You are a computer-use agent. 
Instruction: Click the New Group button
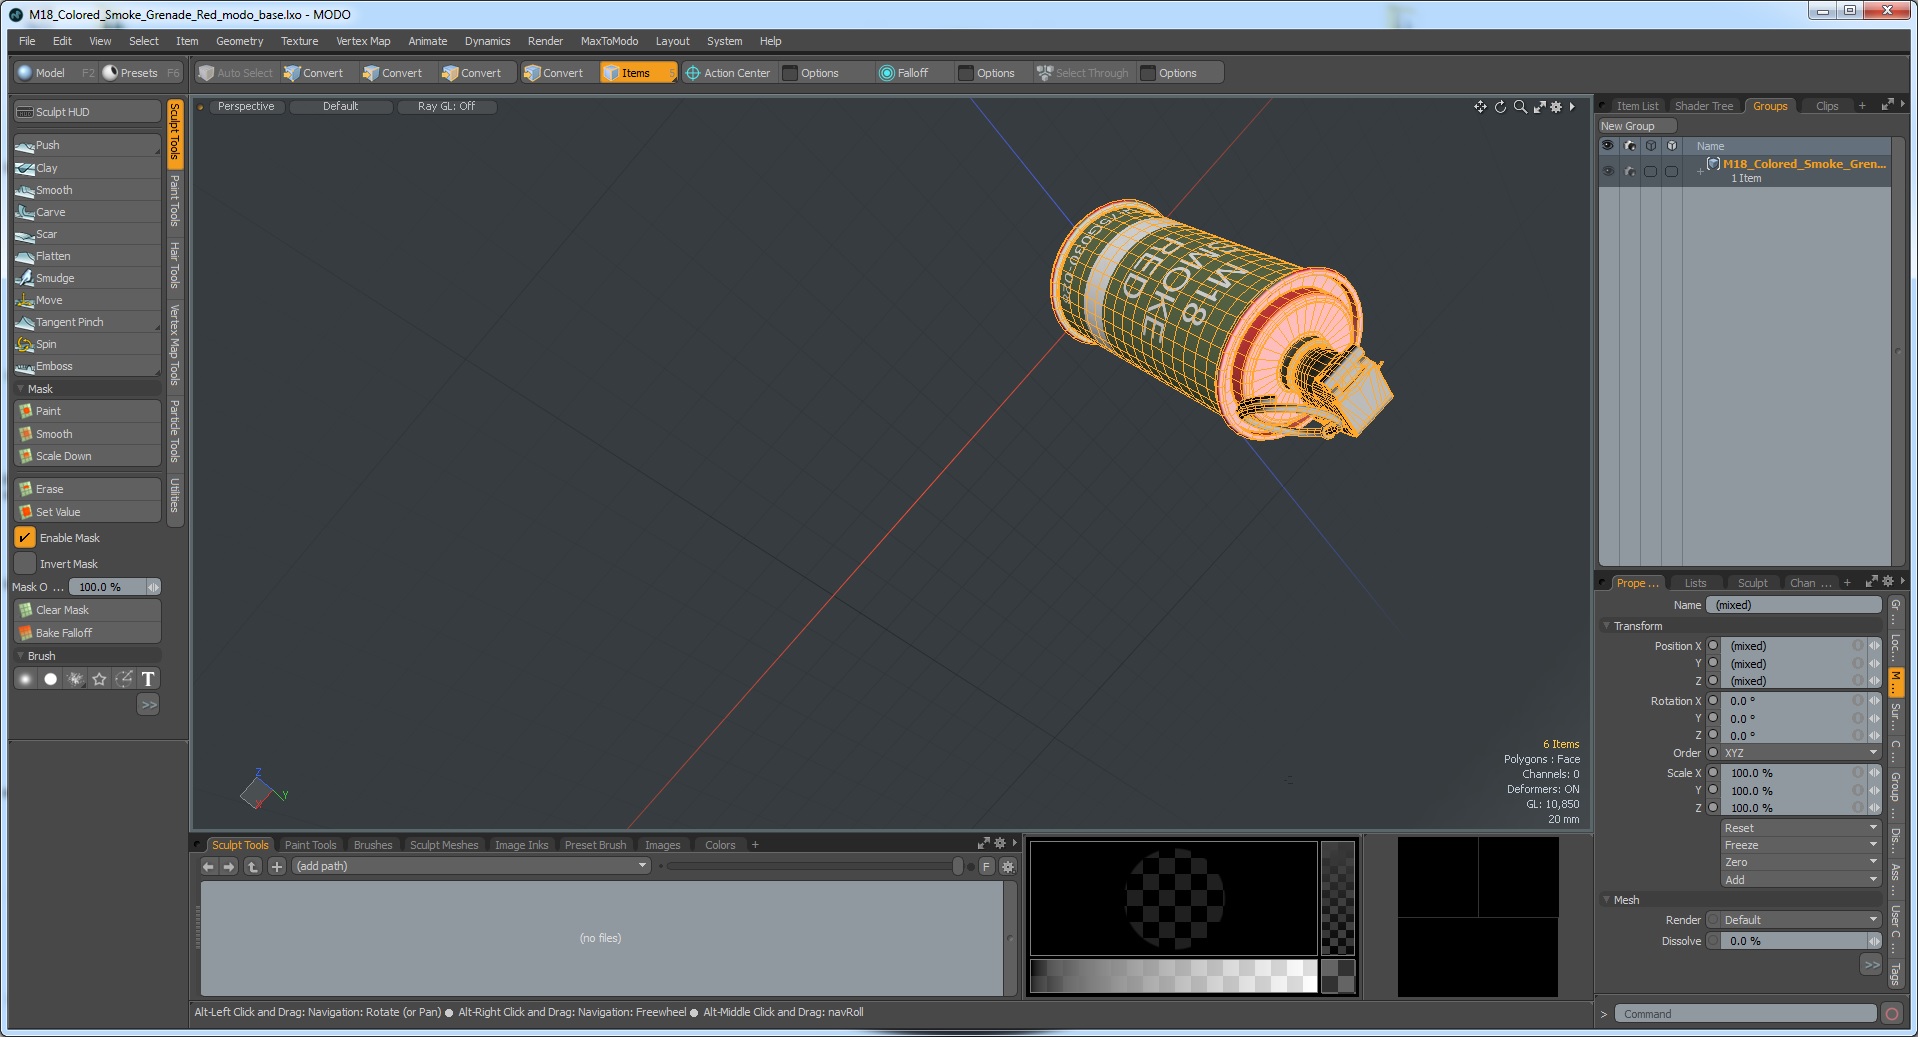[1637, 126]
